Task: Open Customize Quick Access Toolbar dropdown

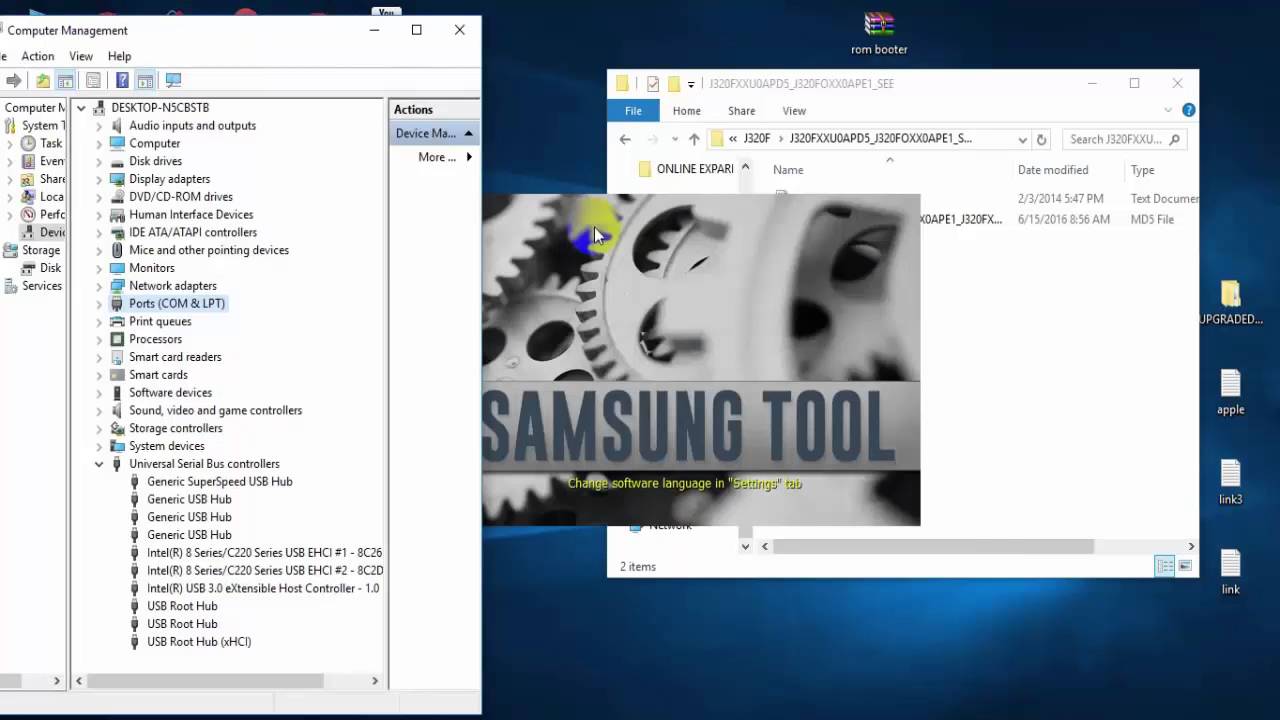Action: pos(691,85)
